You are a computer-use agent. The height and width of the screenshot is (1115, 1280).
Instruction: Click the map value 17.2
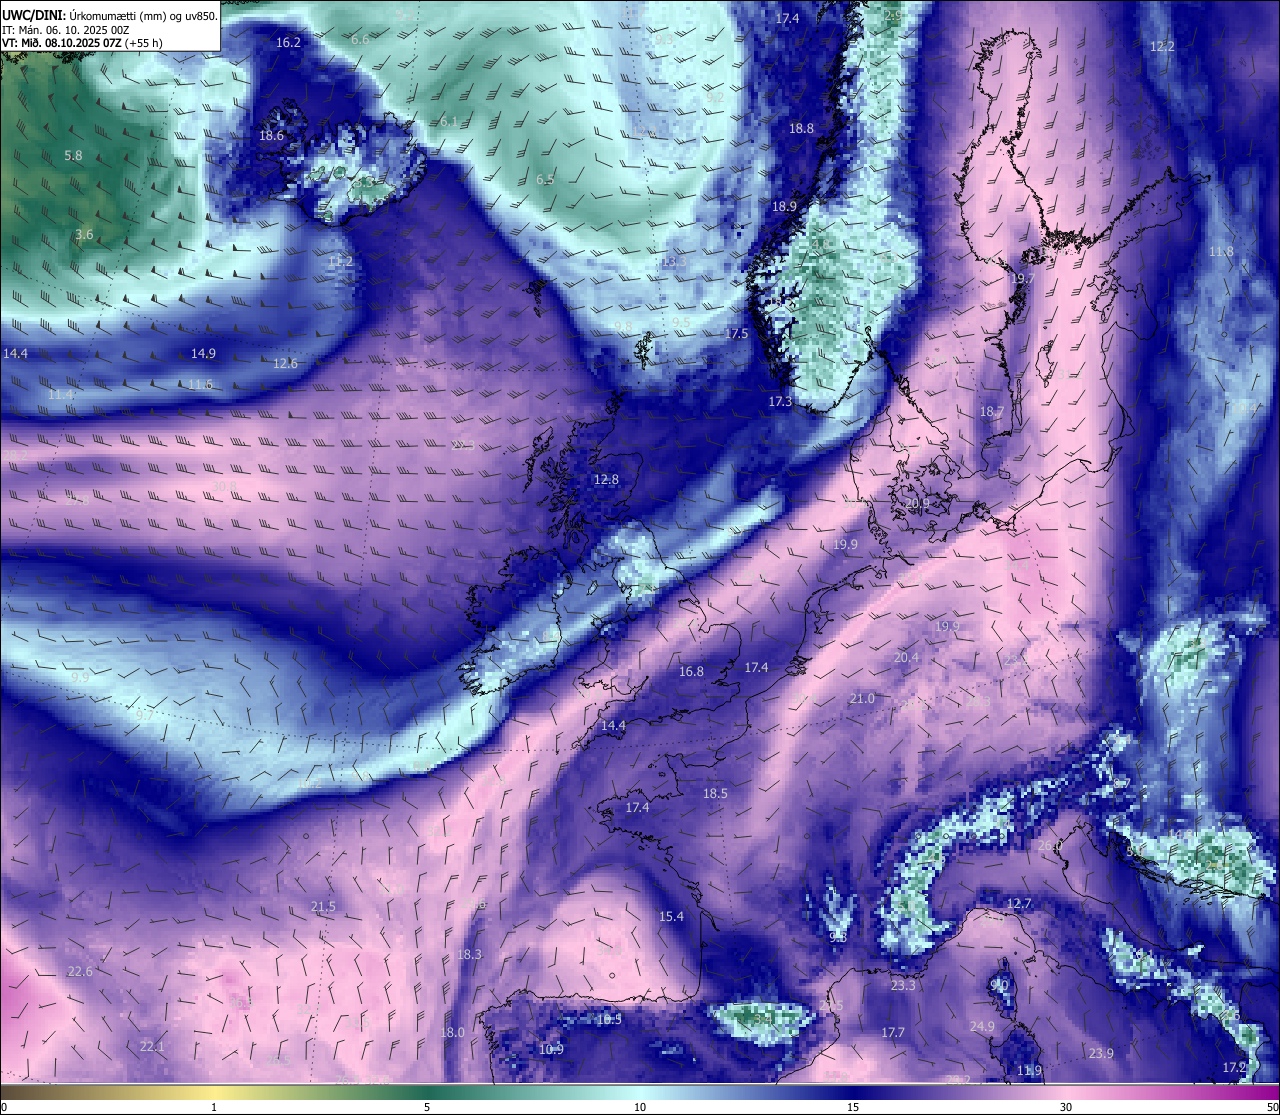tap(1234, 1067)
